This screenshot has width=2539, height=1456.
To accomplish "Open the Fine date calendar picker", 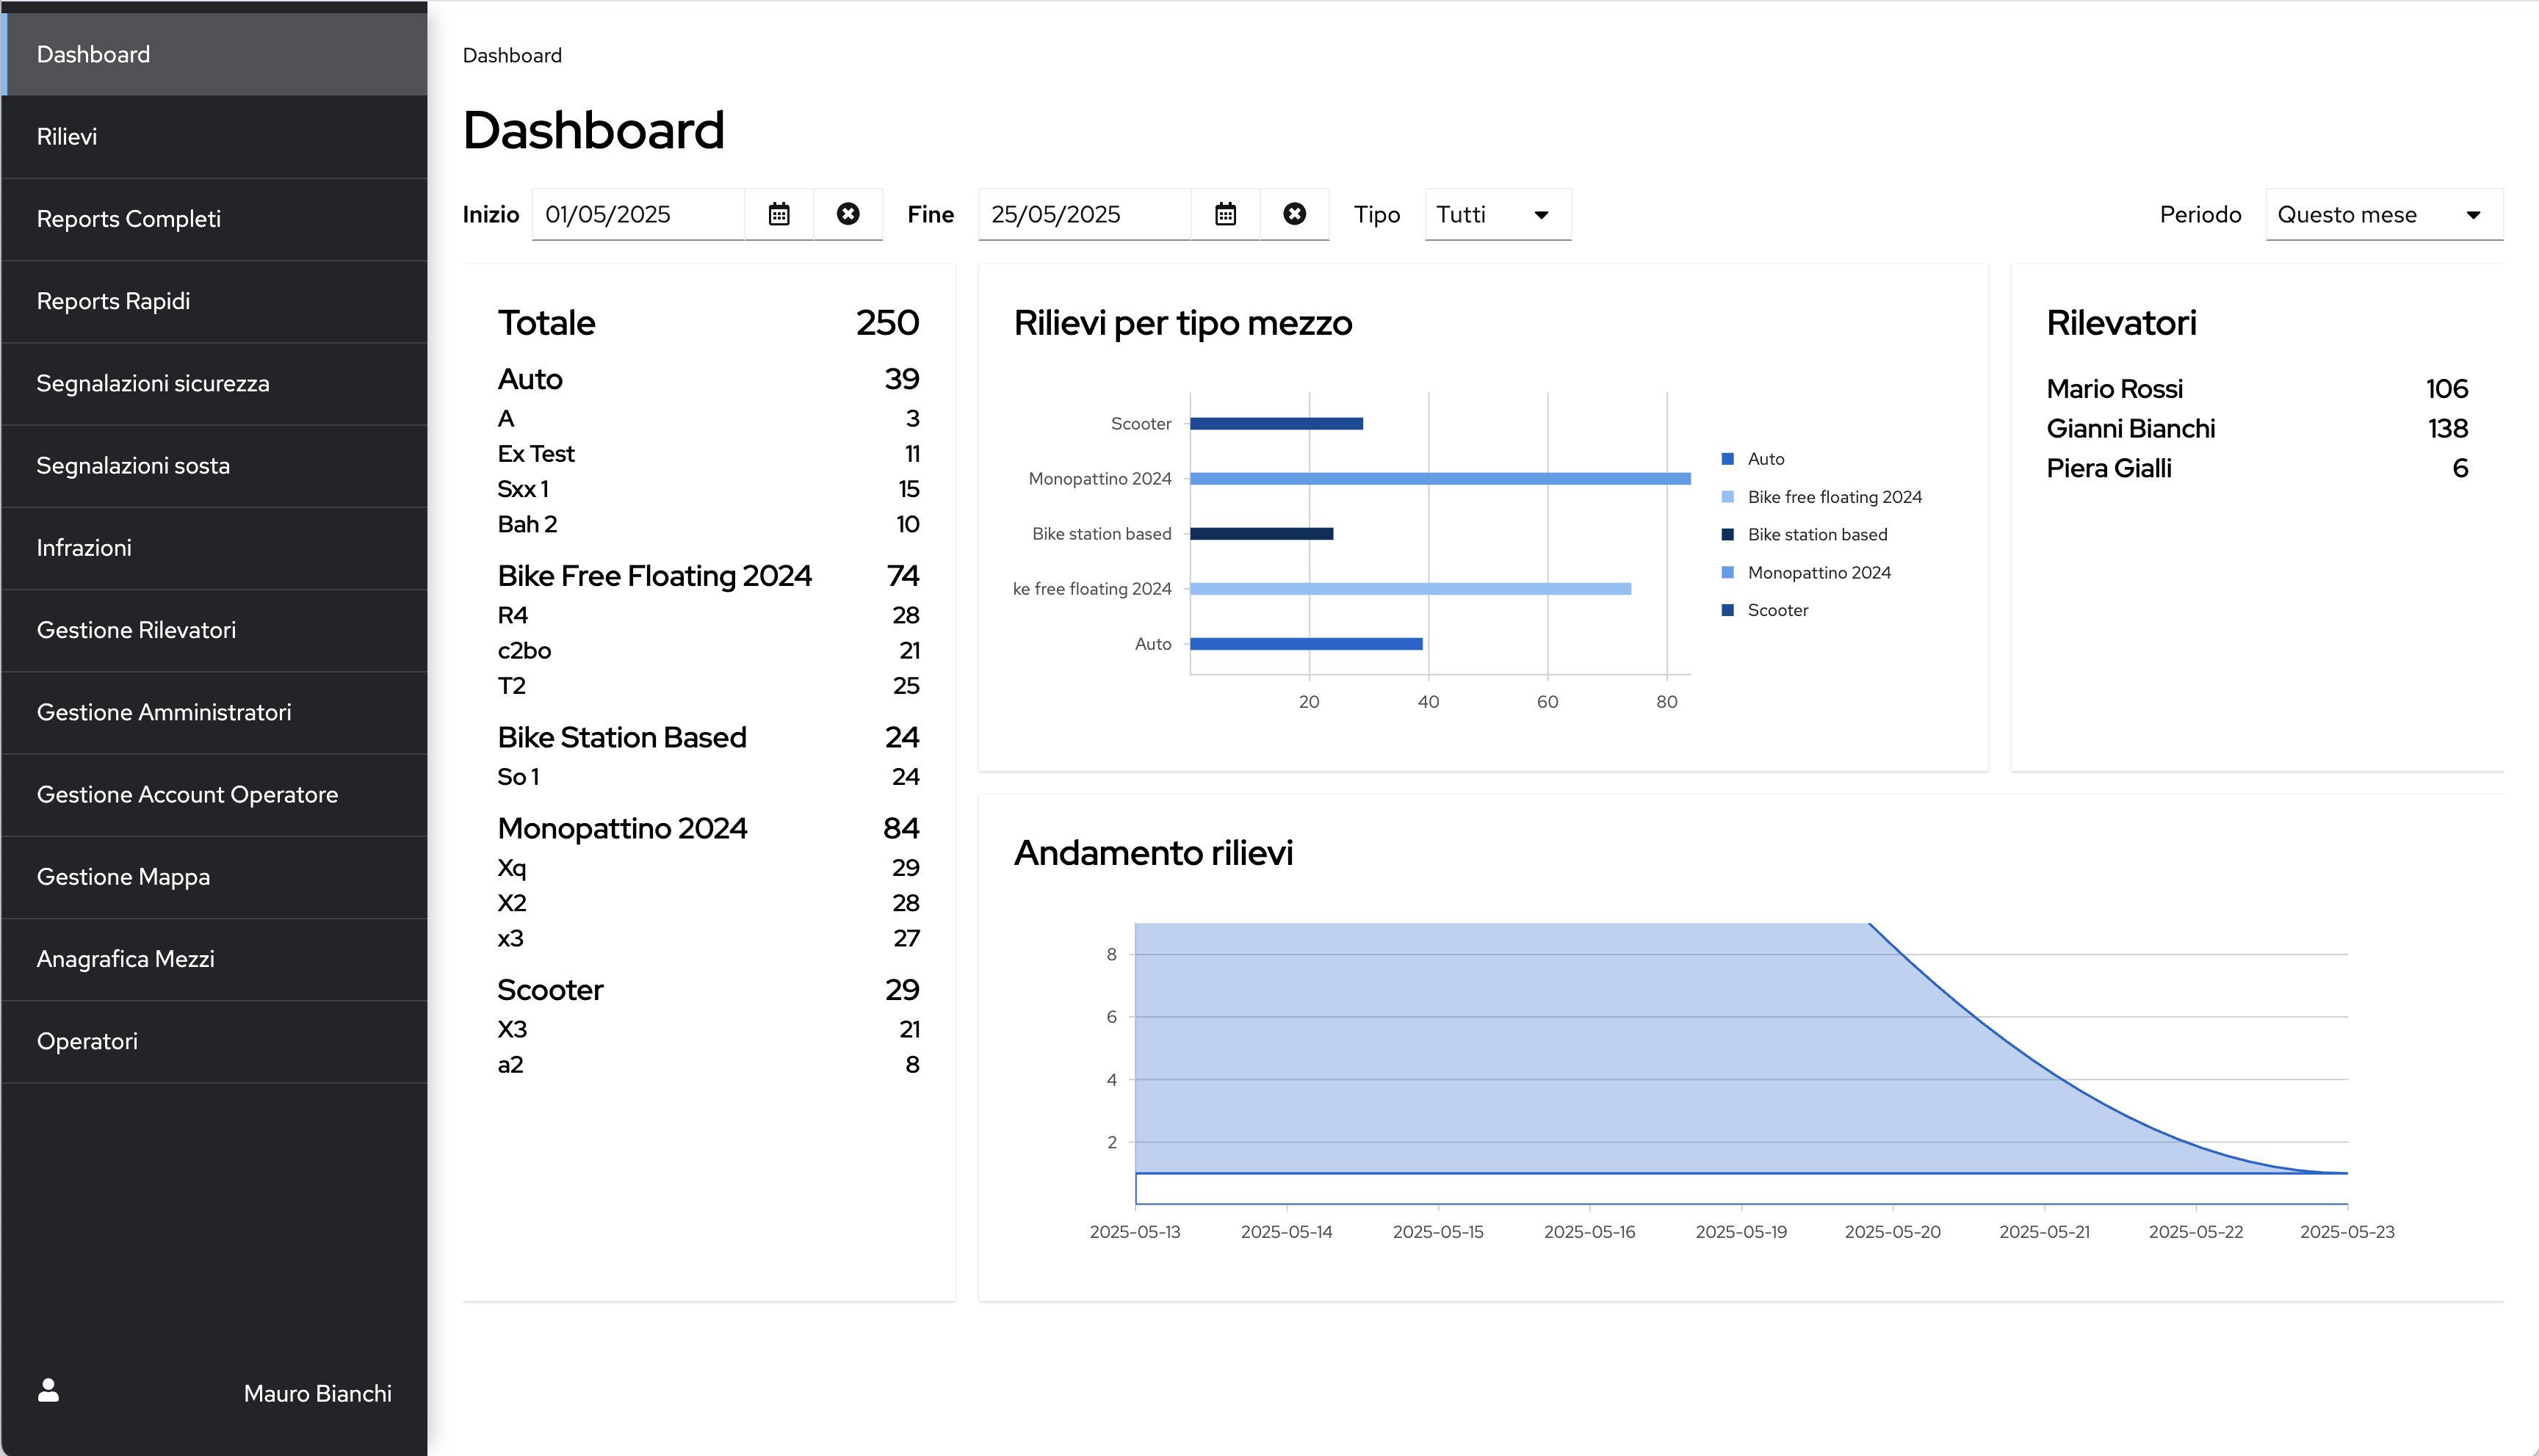I will (x=1225, y=214).
